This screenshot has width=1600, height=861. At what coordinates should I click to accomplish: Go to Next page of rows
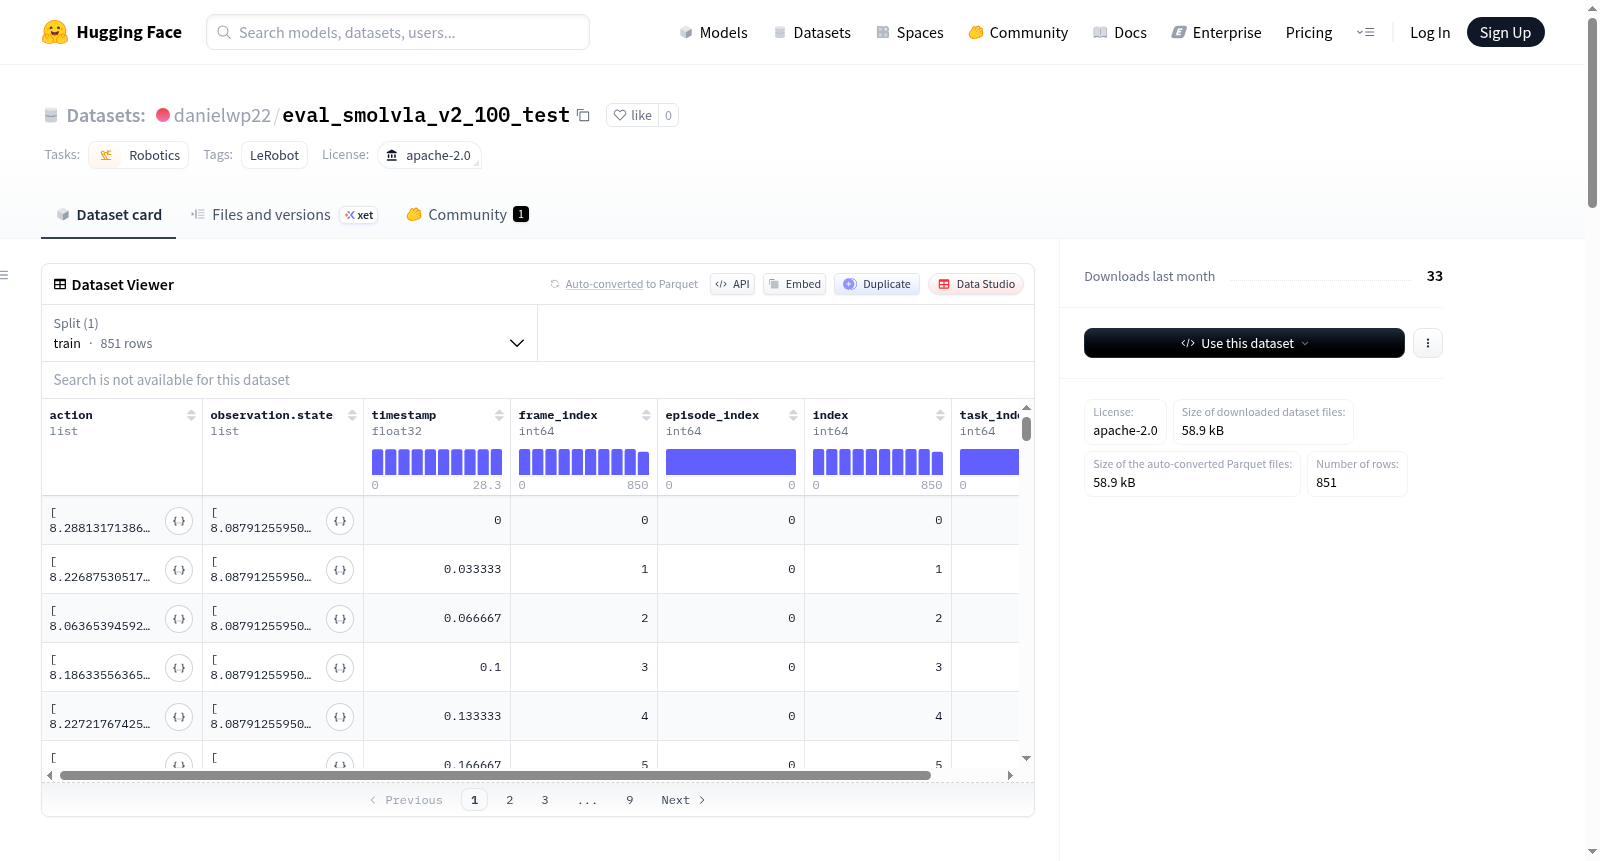point(683,800)
